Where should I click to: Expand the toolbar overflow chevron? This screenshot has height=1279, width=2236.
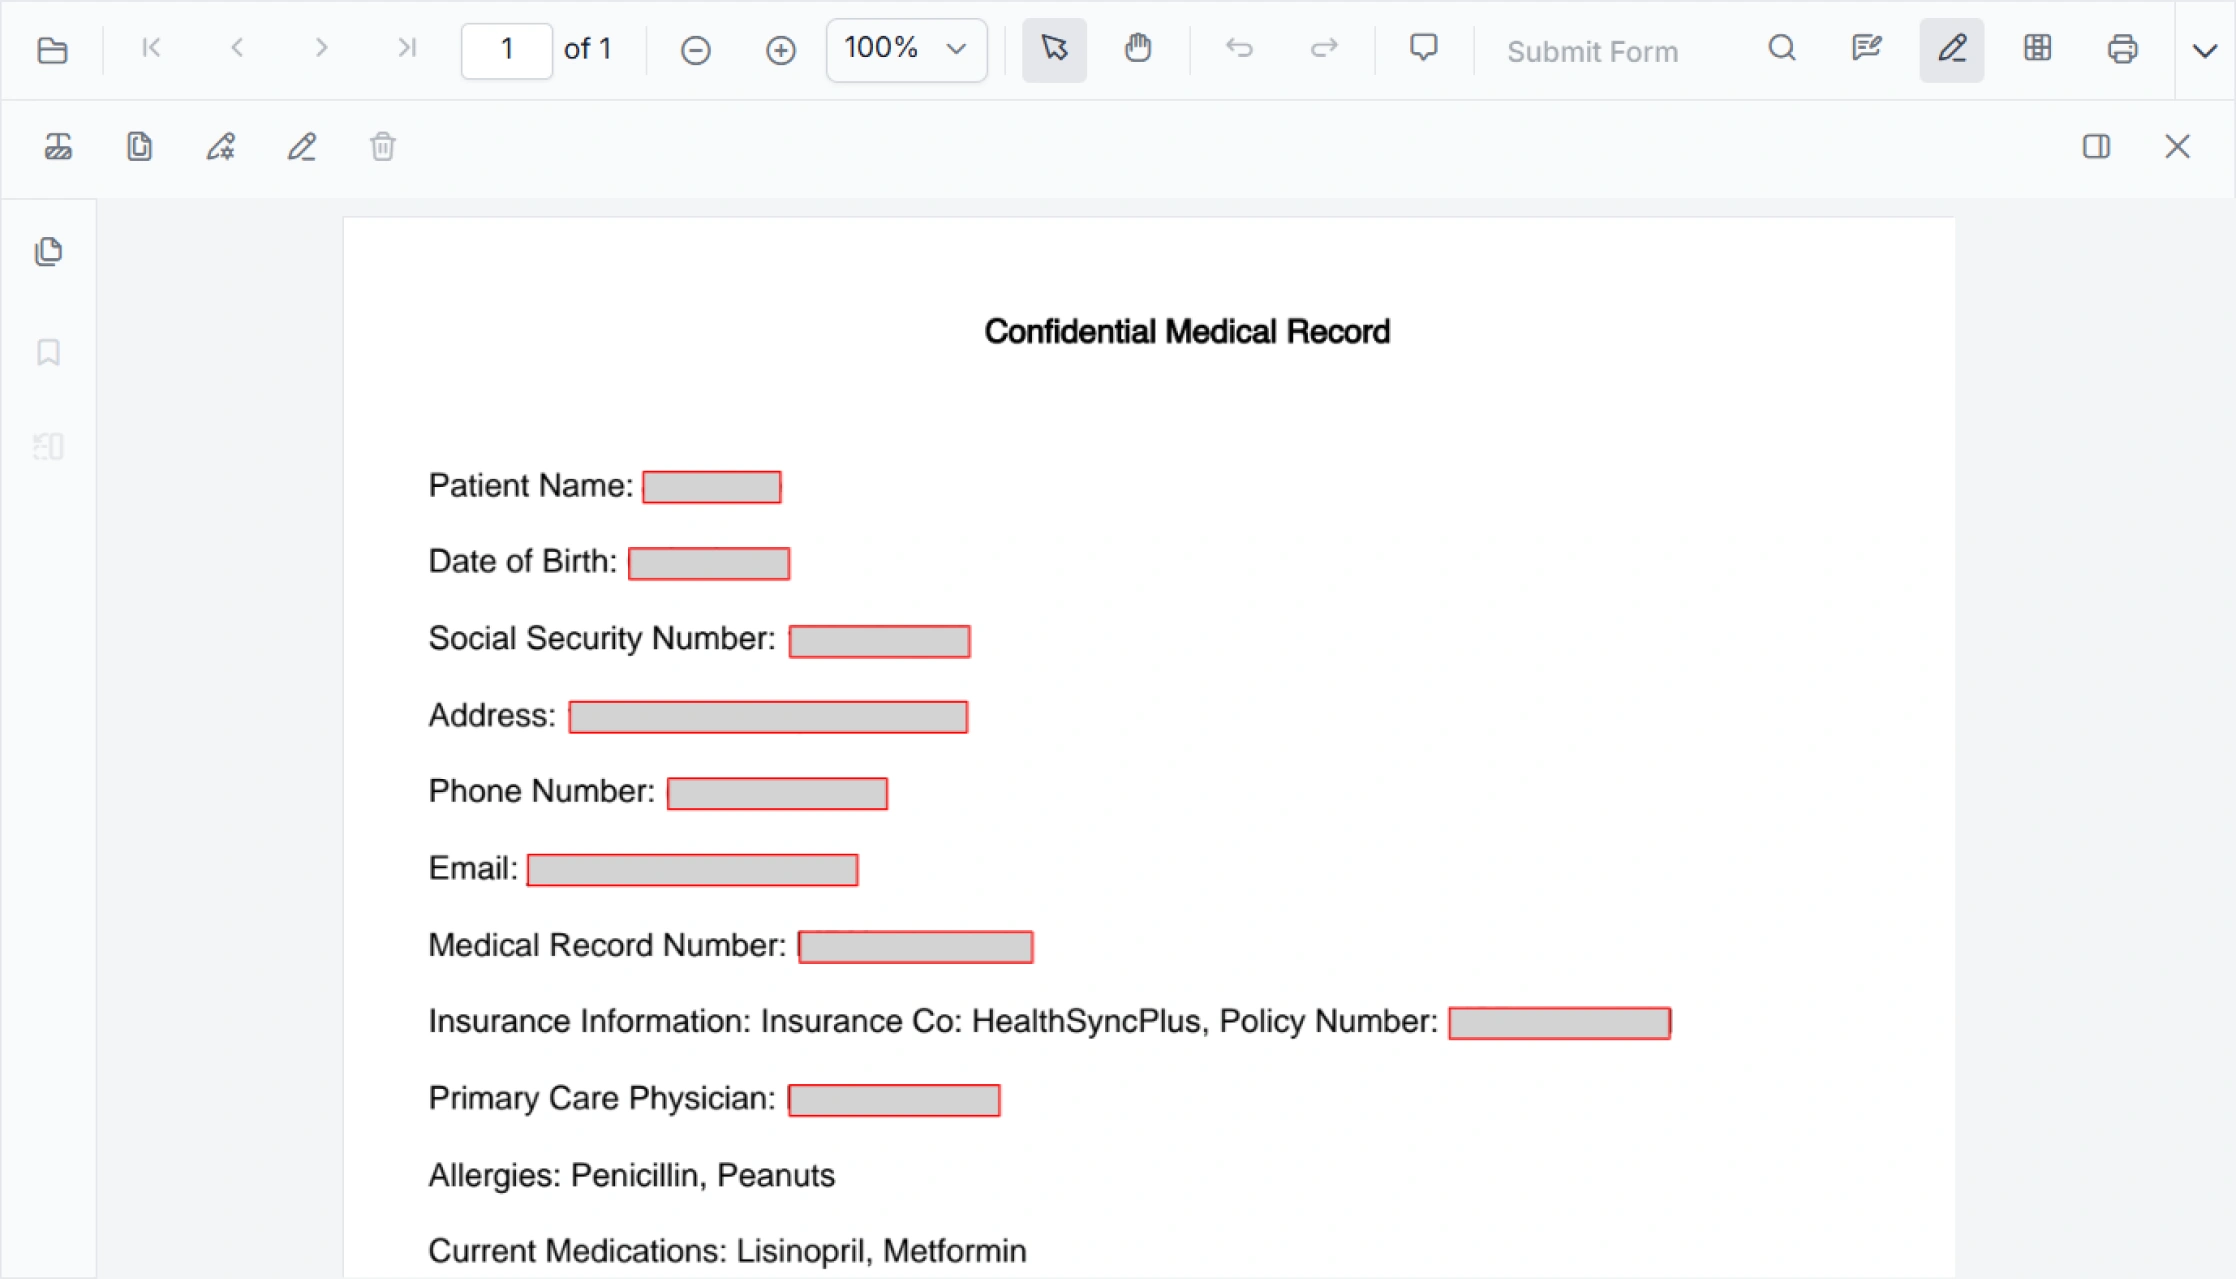(2205, 51)
